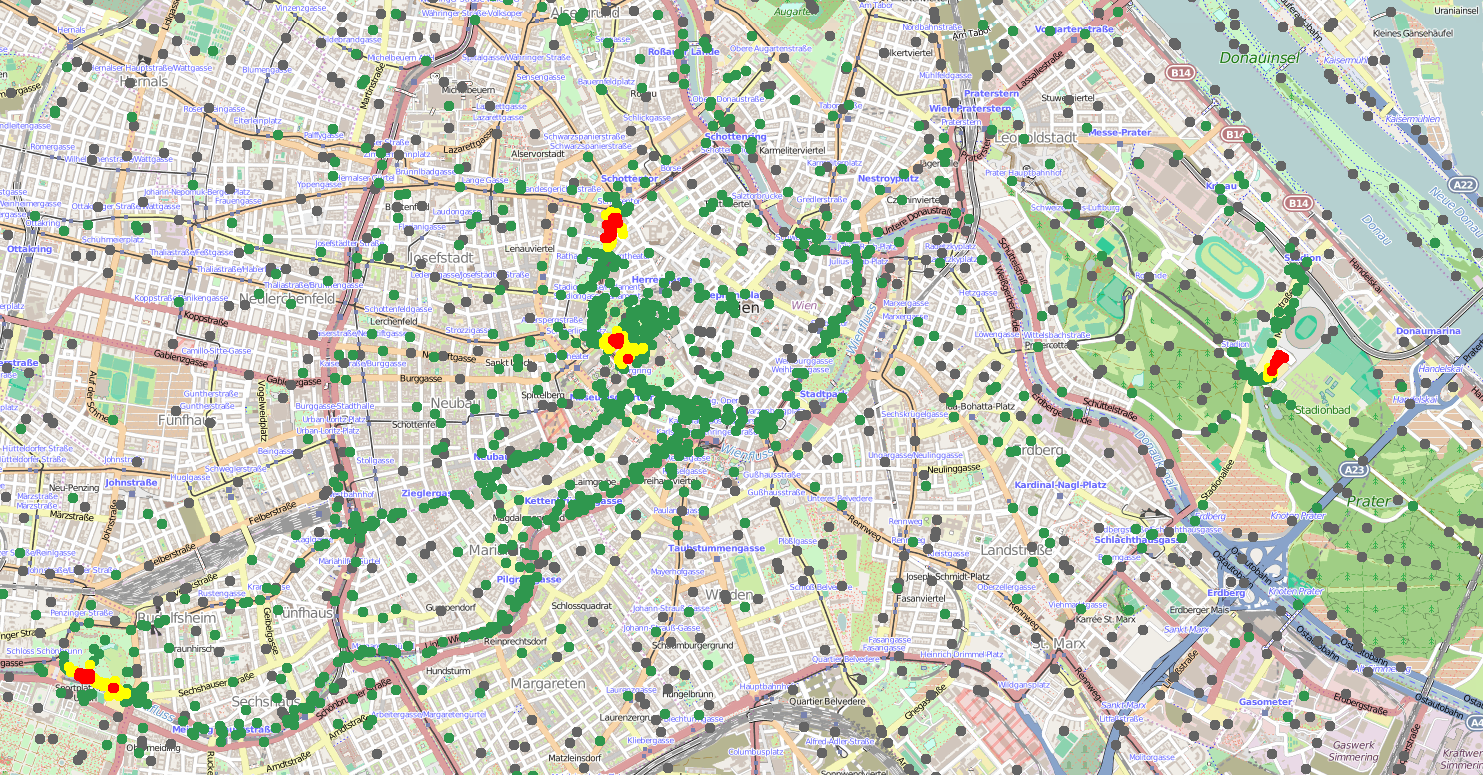
Task: Select the Taubstummengasse station label
Action: point(716,549)
